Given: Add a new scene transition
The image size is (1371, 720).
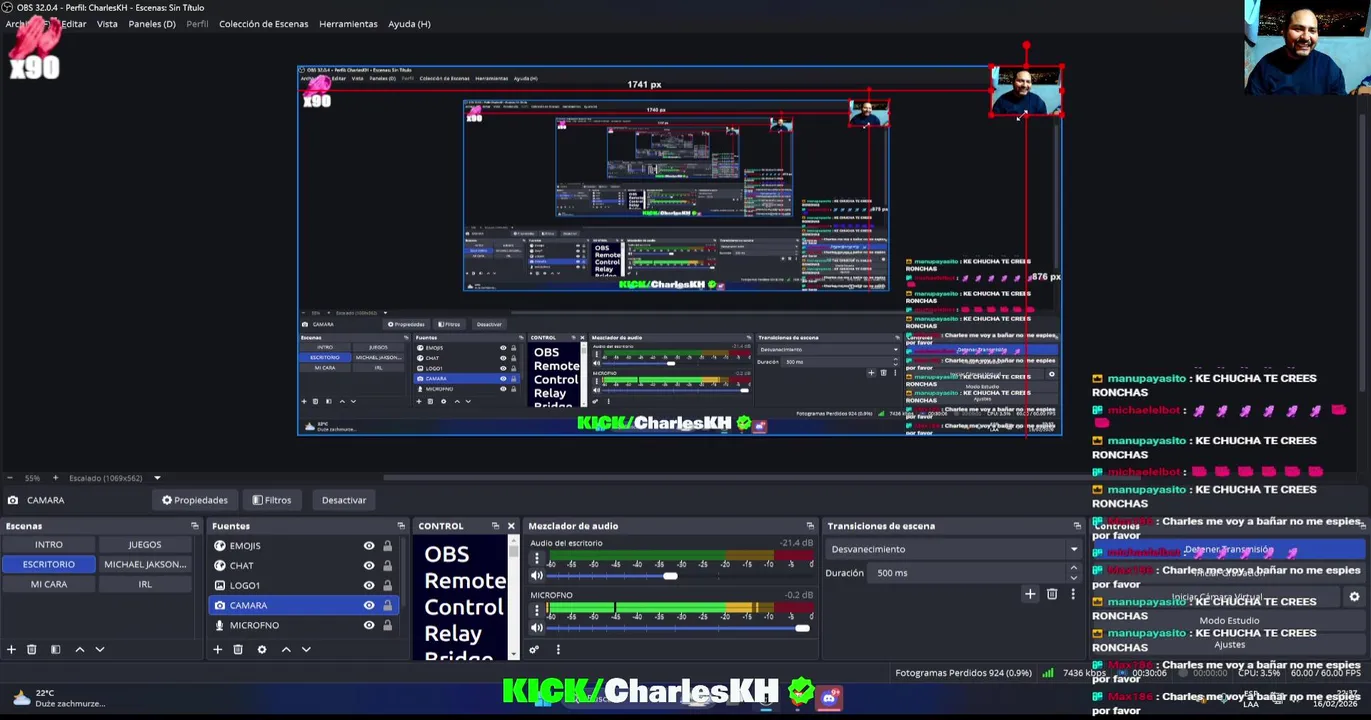Looking at the screenshot, I should (x=1030, y=594).
